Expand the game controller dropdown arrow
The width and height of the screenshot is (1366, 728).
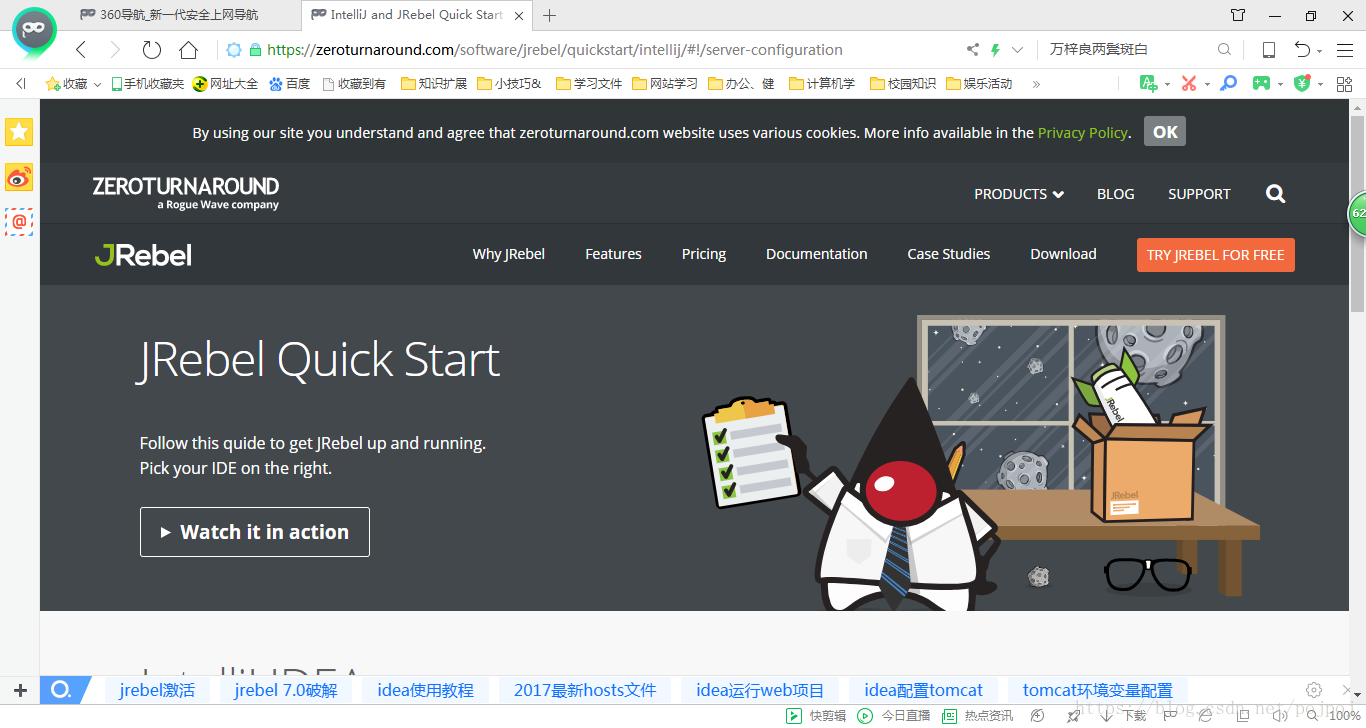(x=1280, y=85)
